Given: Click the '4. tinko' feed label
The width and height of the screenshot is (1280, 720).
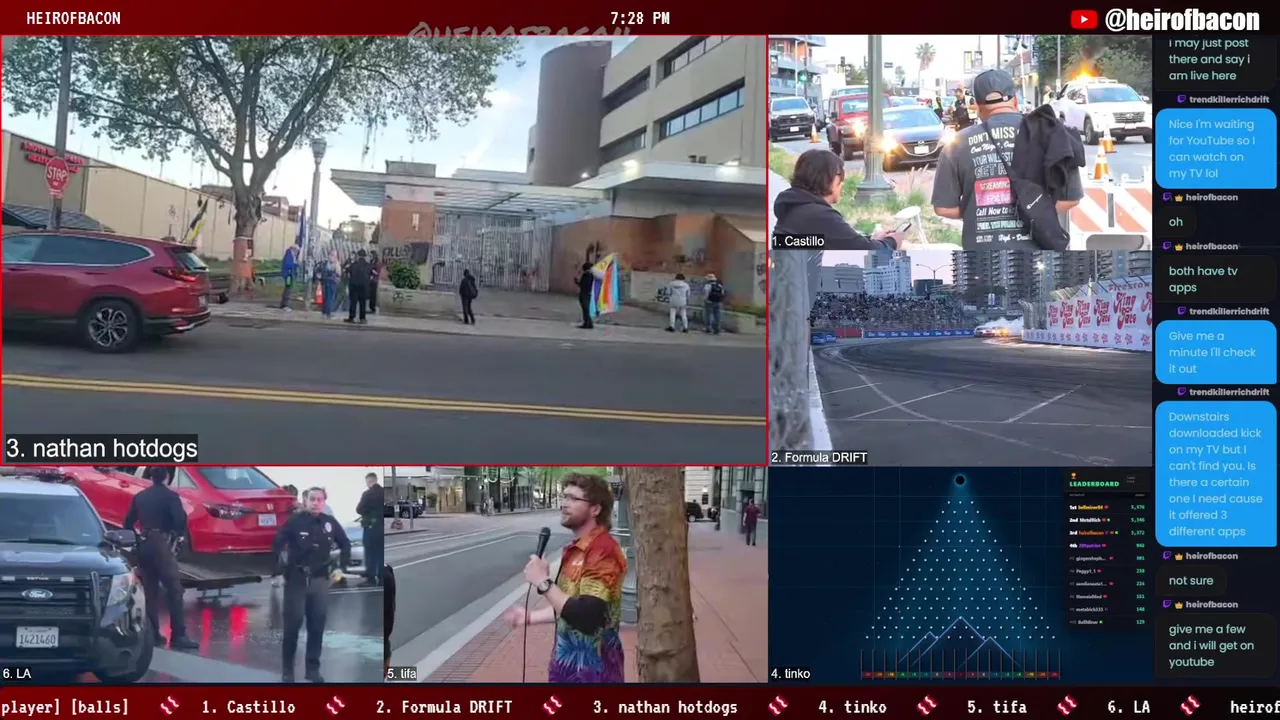Looking at the screenshot, I should pyautogui.click(x=790, y=674).
